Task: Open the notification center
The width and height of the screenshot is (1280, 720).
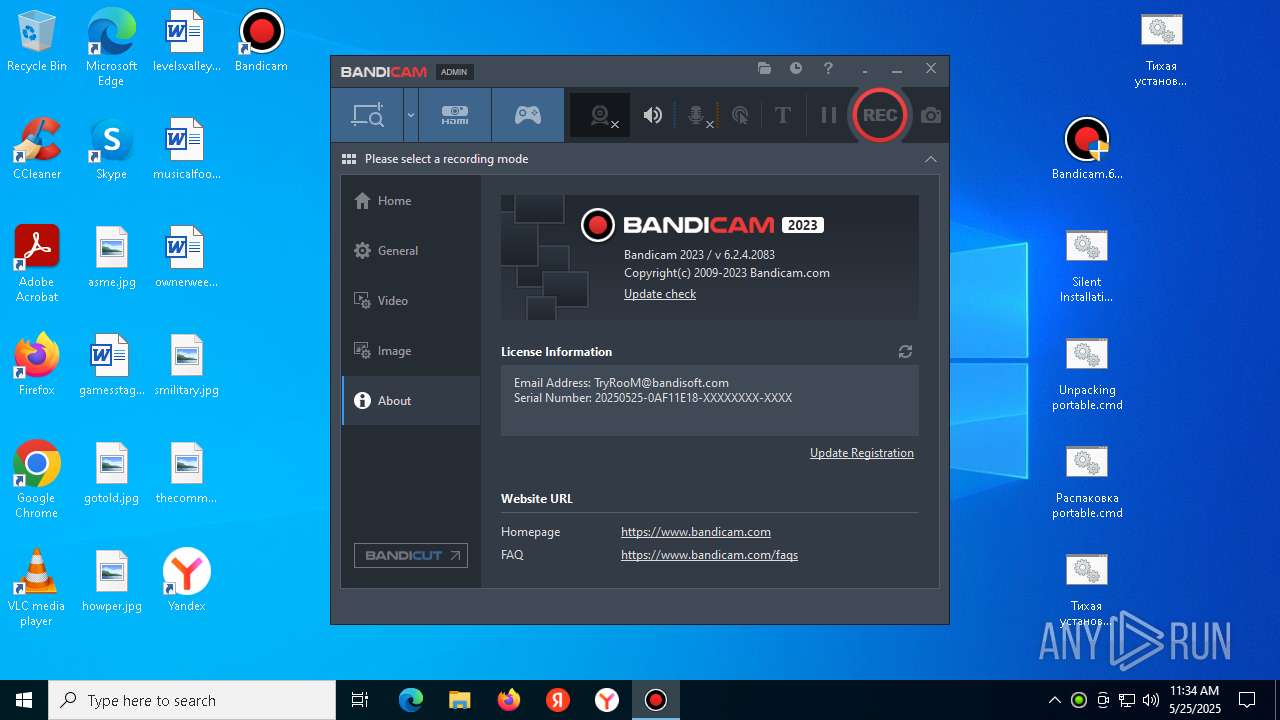Action: (1247, 700)
